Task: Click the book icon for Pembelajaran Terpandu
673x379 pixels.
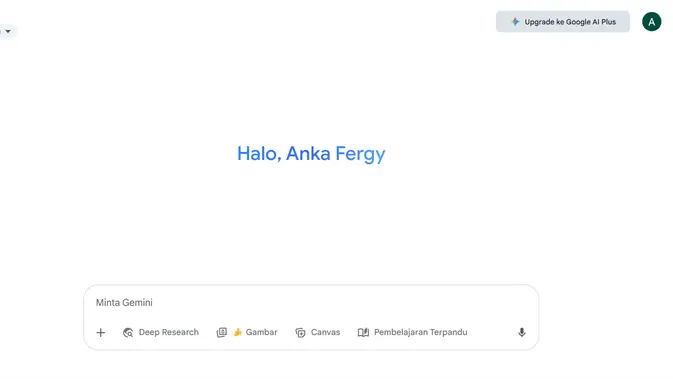Action: (x=363, y=332)
